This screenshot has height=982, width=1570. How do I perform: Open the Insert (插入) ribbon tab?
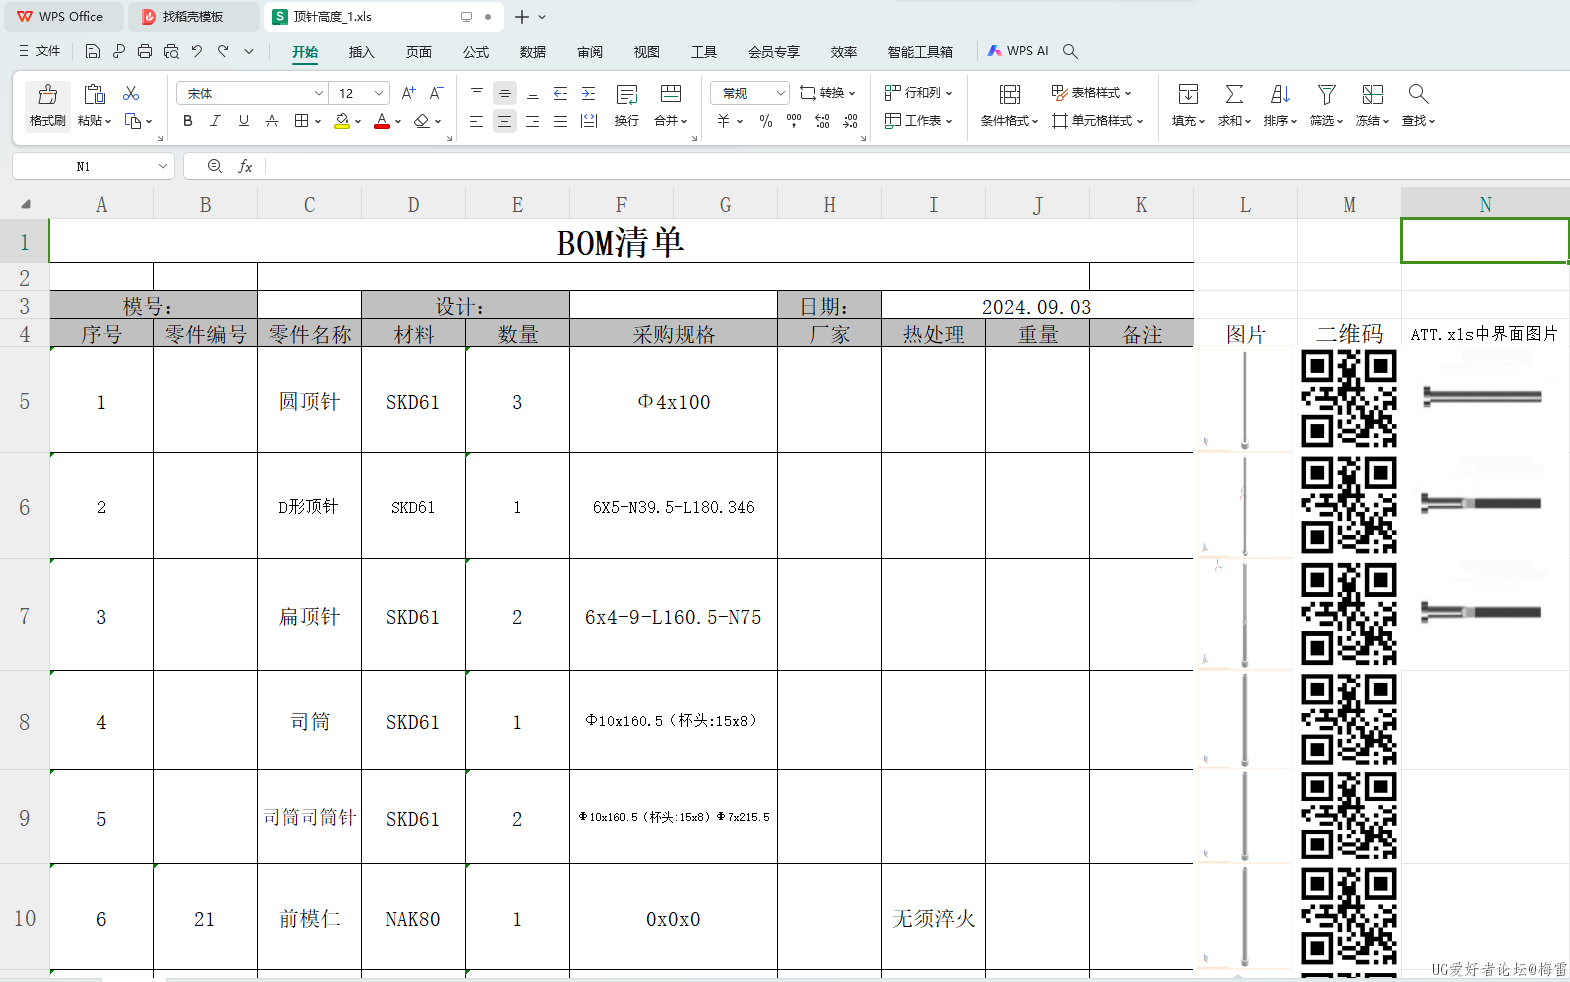click(x=361, y=52)
